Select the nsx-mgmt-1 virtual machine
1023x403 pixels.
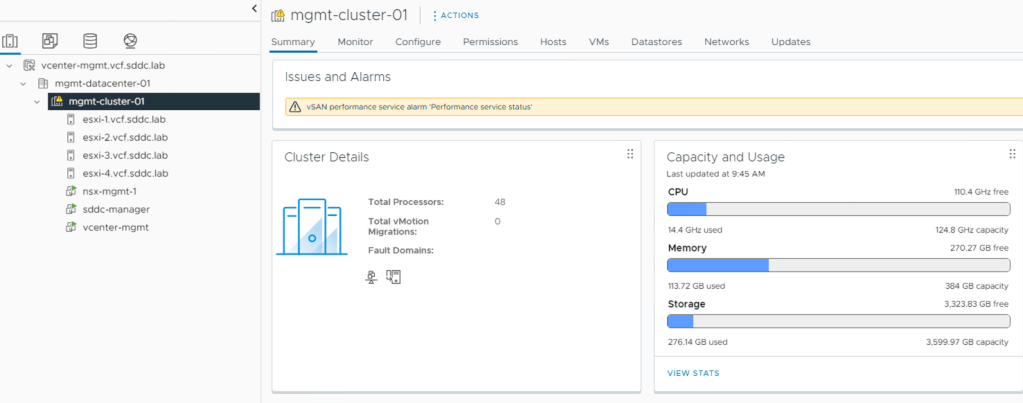click(109, 191)
